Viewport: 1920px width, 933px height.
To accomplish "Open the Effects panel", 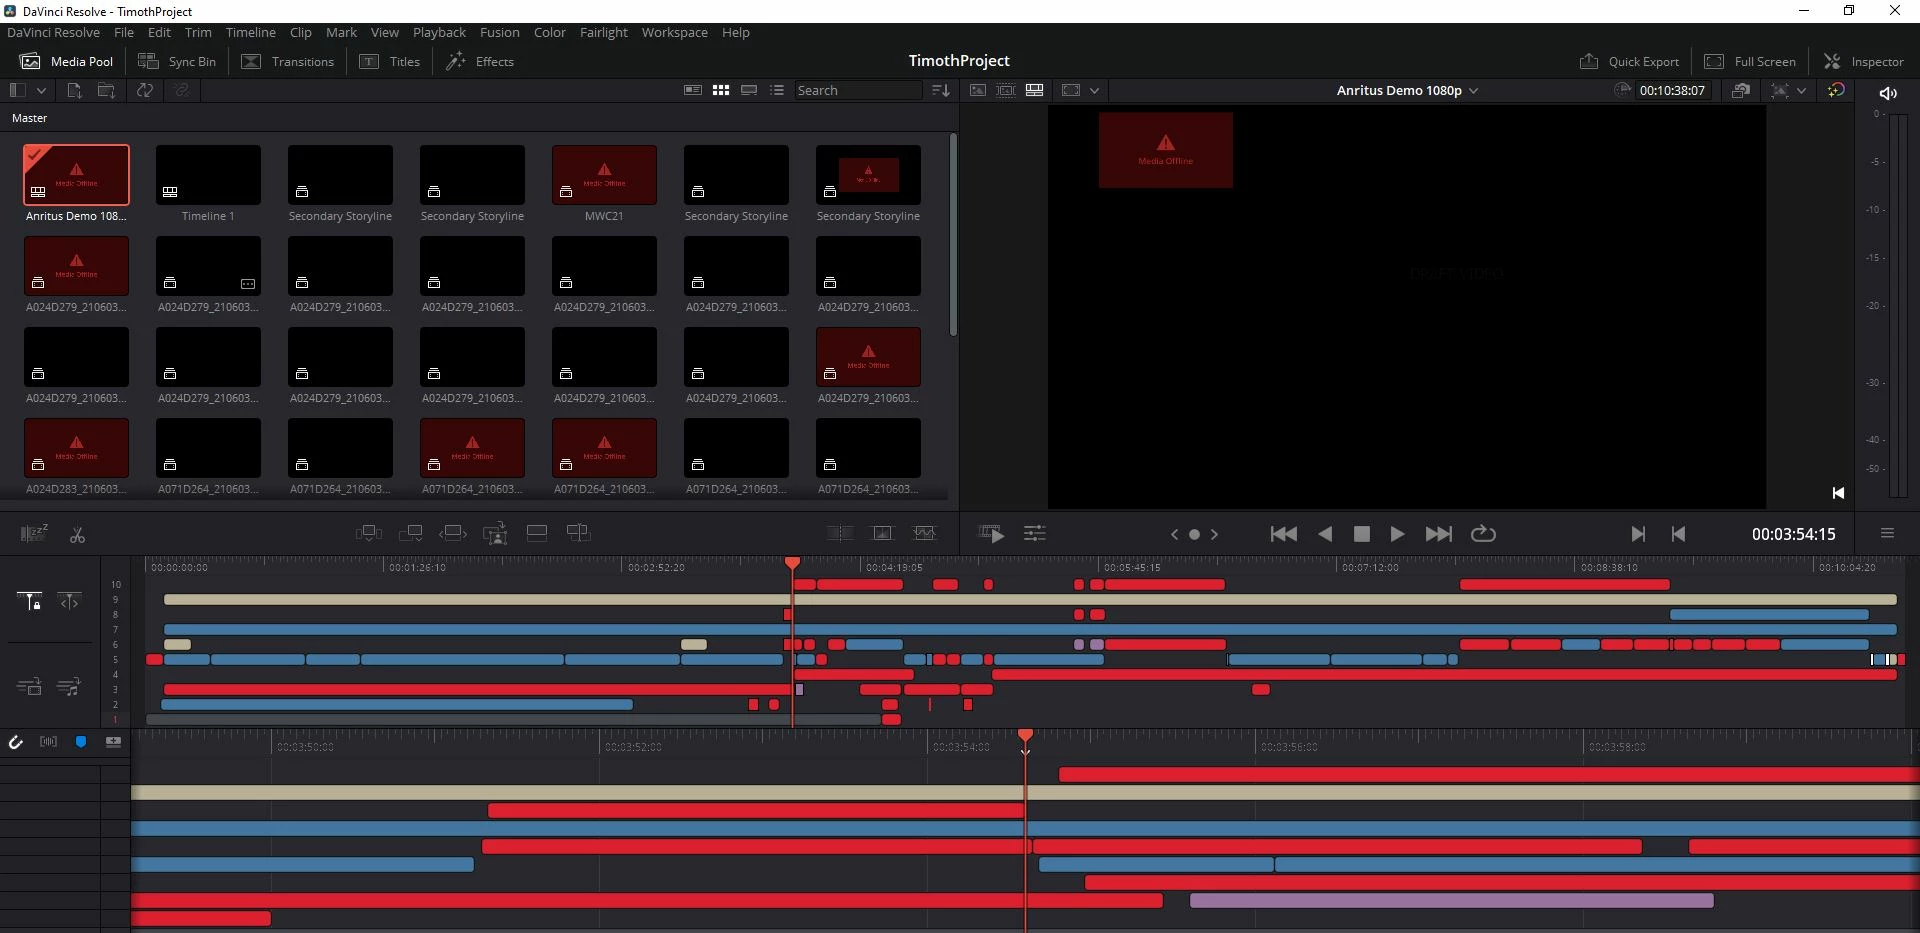I will tap(480, 61).
